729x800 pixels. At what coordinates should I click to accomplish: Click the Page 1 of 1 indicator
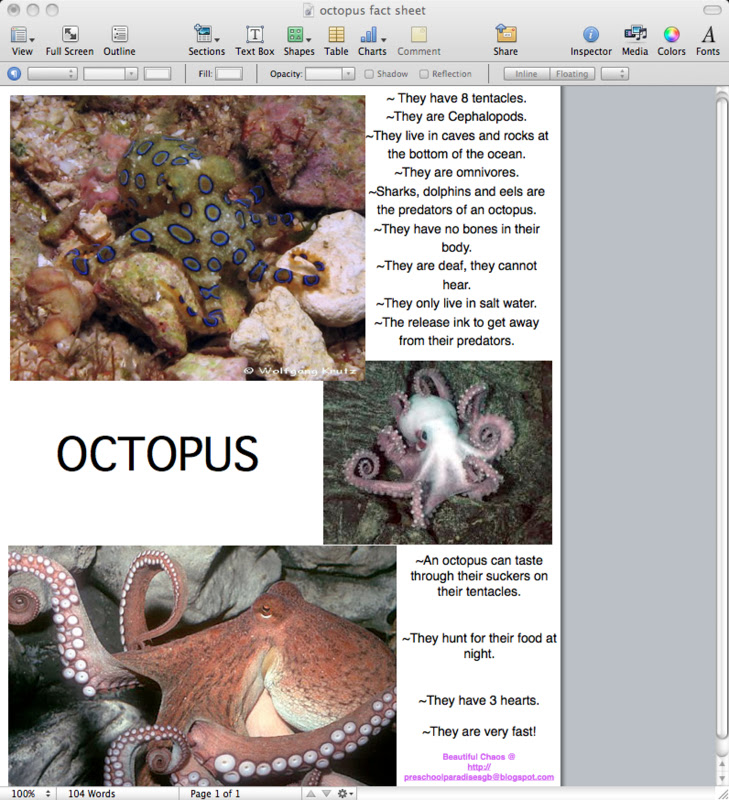coord(215,793)
